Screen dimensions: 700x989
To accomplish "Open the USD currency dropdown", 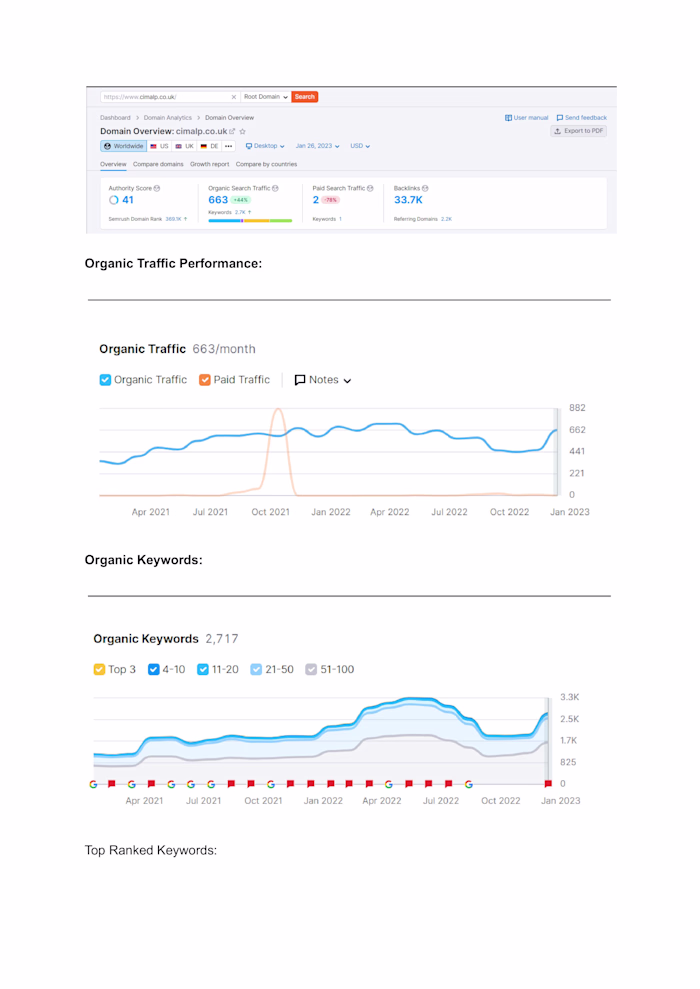I will (357, 145).
